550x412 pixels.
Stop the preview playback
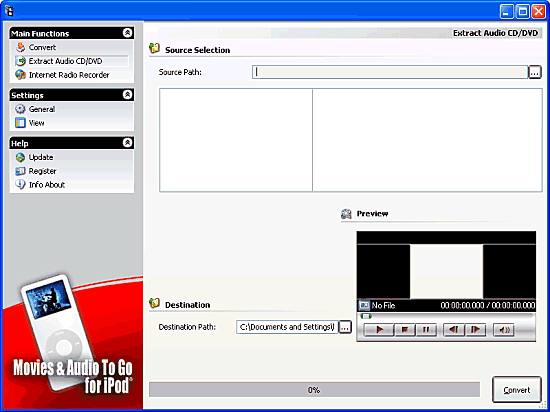click(x=405, y=330)
